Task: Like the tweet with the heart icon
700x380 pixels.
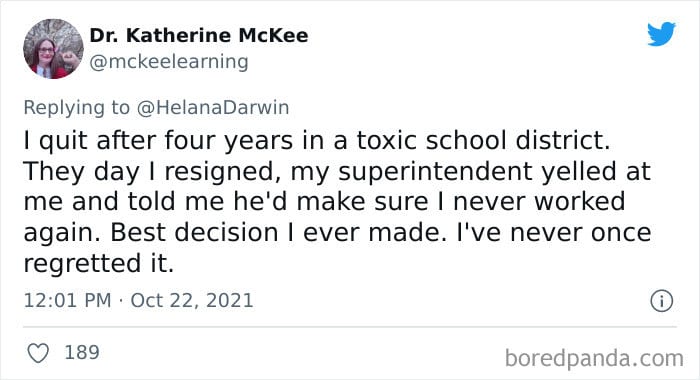Action: tap(38, 353)
